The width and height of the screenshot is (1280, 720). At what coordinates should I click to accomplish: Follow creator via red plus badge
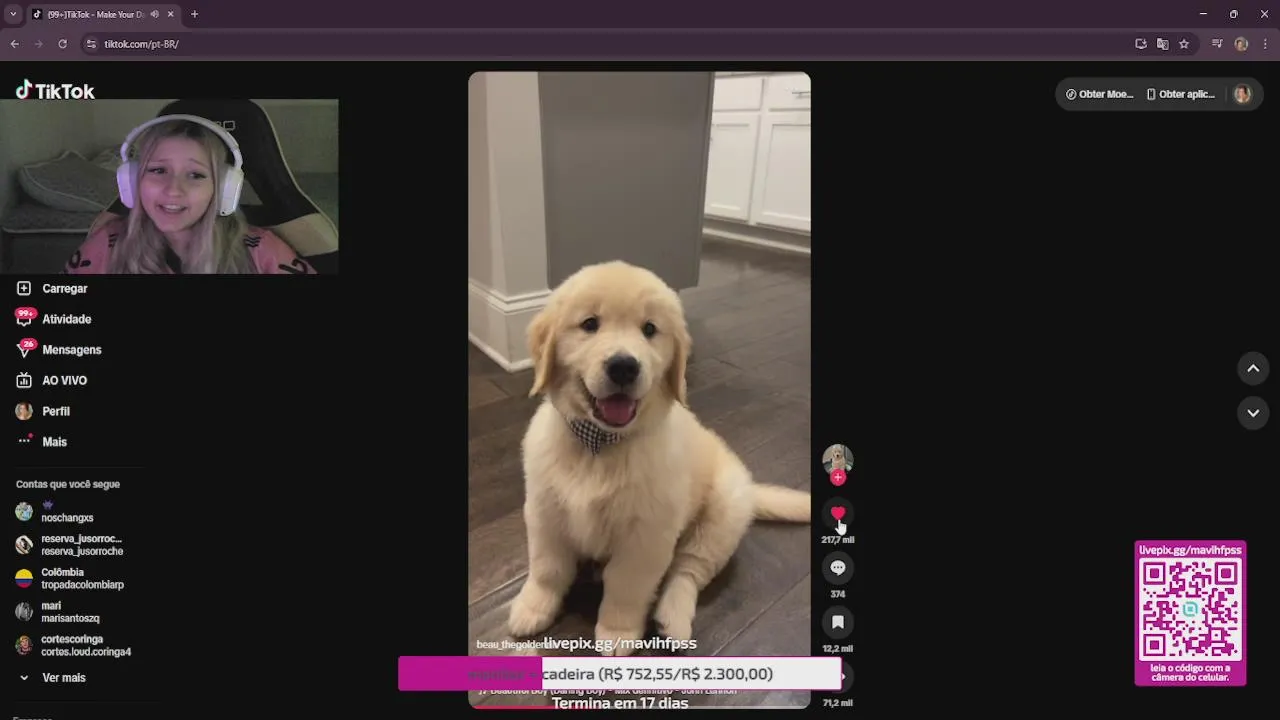click(x=838, y=478)
